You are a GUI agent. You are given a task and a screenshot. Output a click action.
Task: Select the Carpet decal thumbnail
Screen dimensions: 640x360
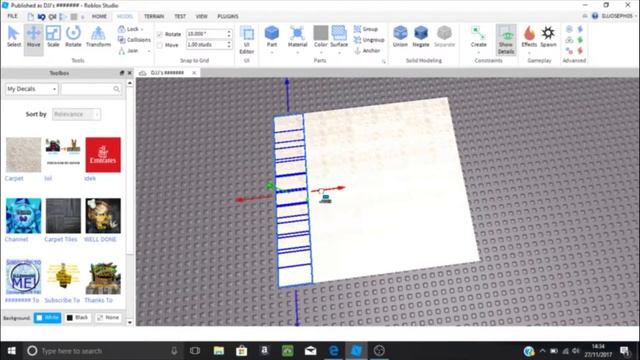click(23, 155)
